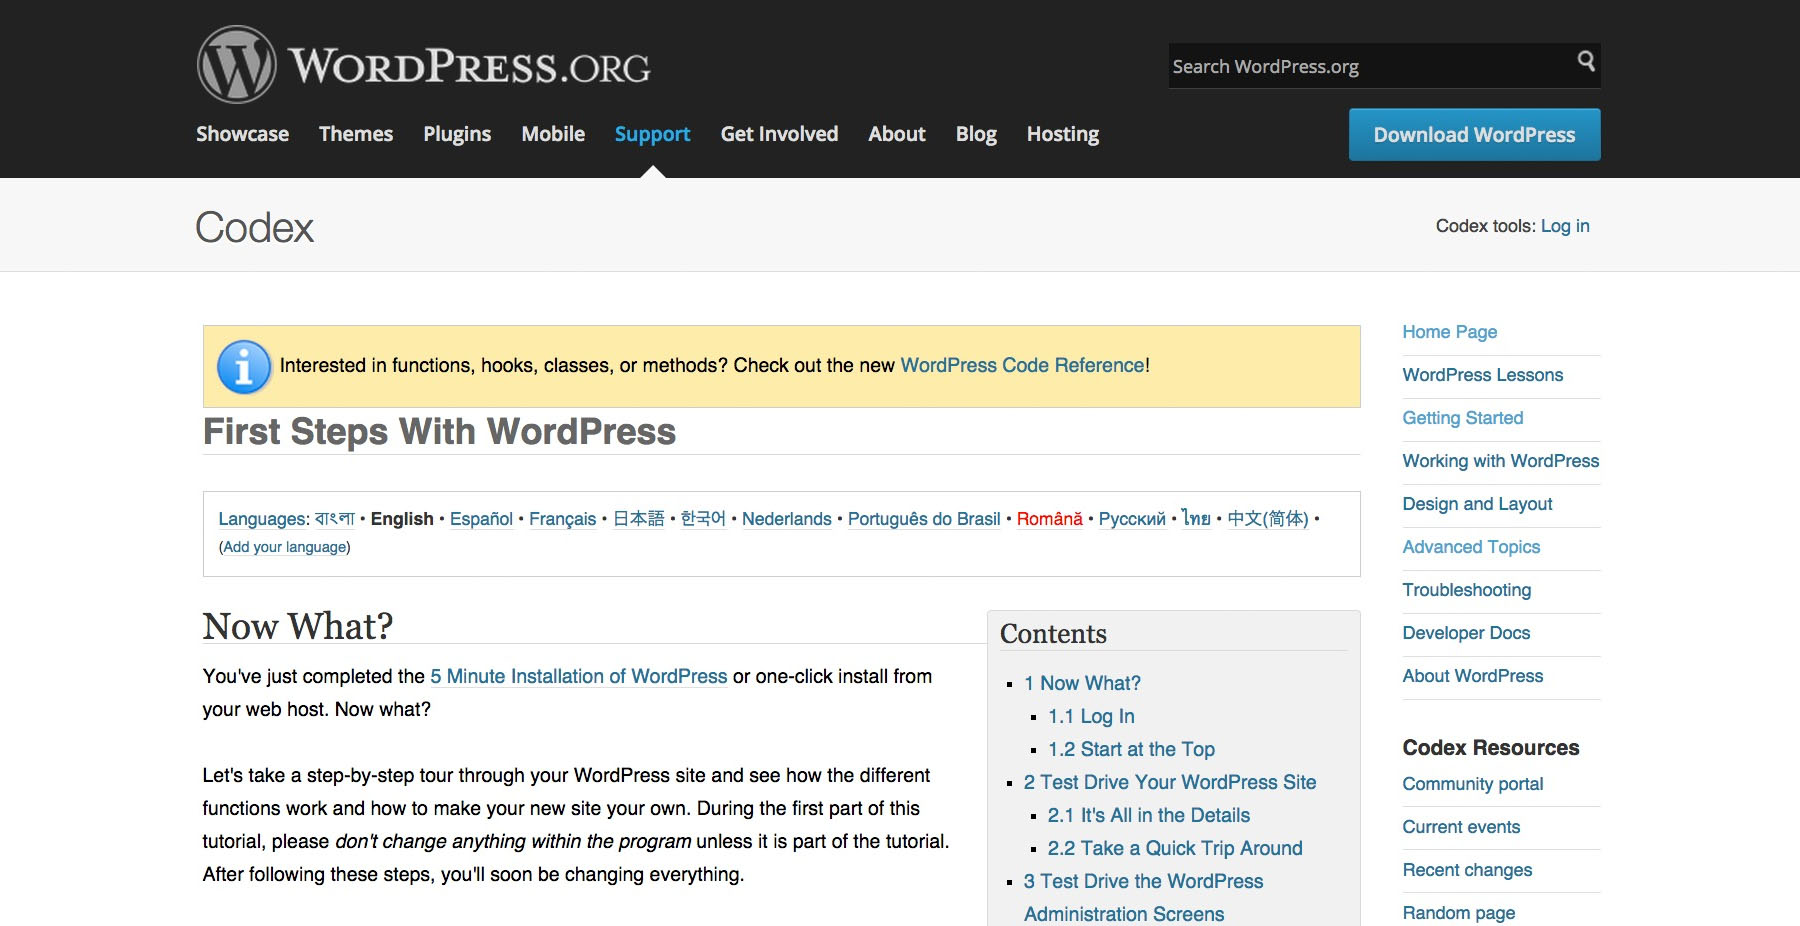Select the Plugins navigation item
The height and width of the screenshot is (926, 1800).
(x=456, y=133)
